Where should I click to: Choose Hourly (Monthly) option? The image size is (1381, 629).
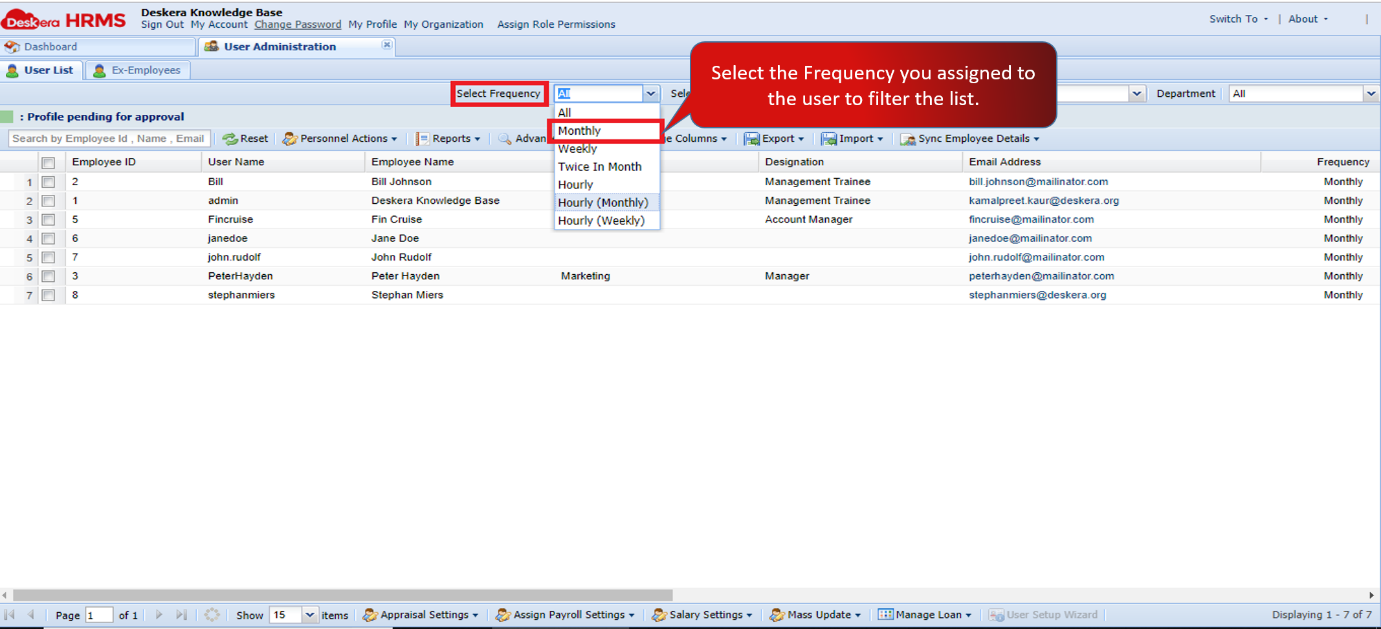pyautogui.click(x=607, y=203)
